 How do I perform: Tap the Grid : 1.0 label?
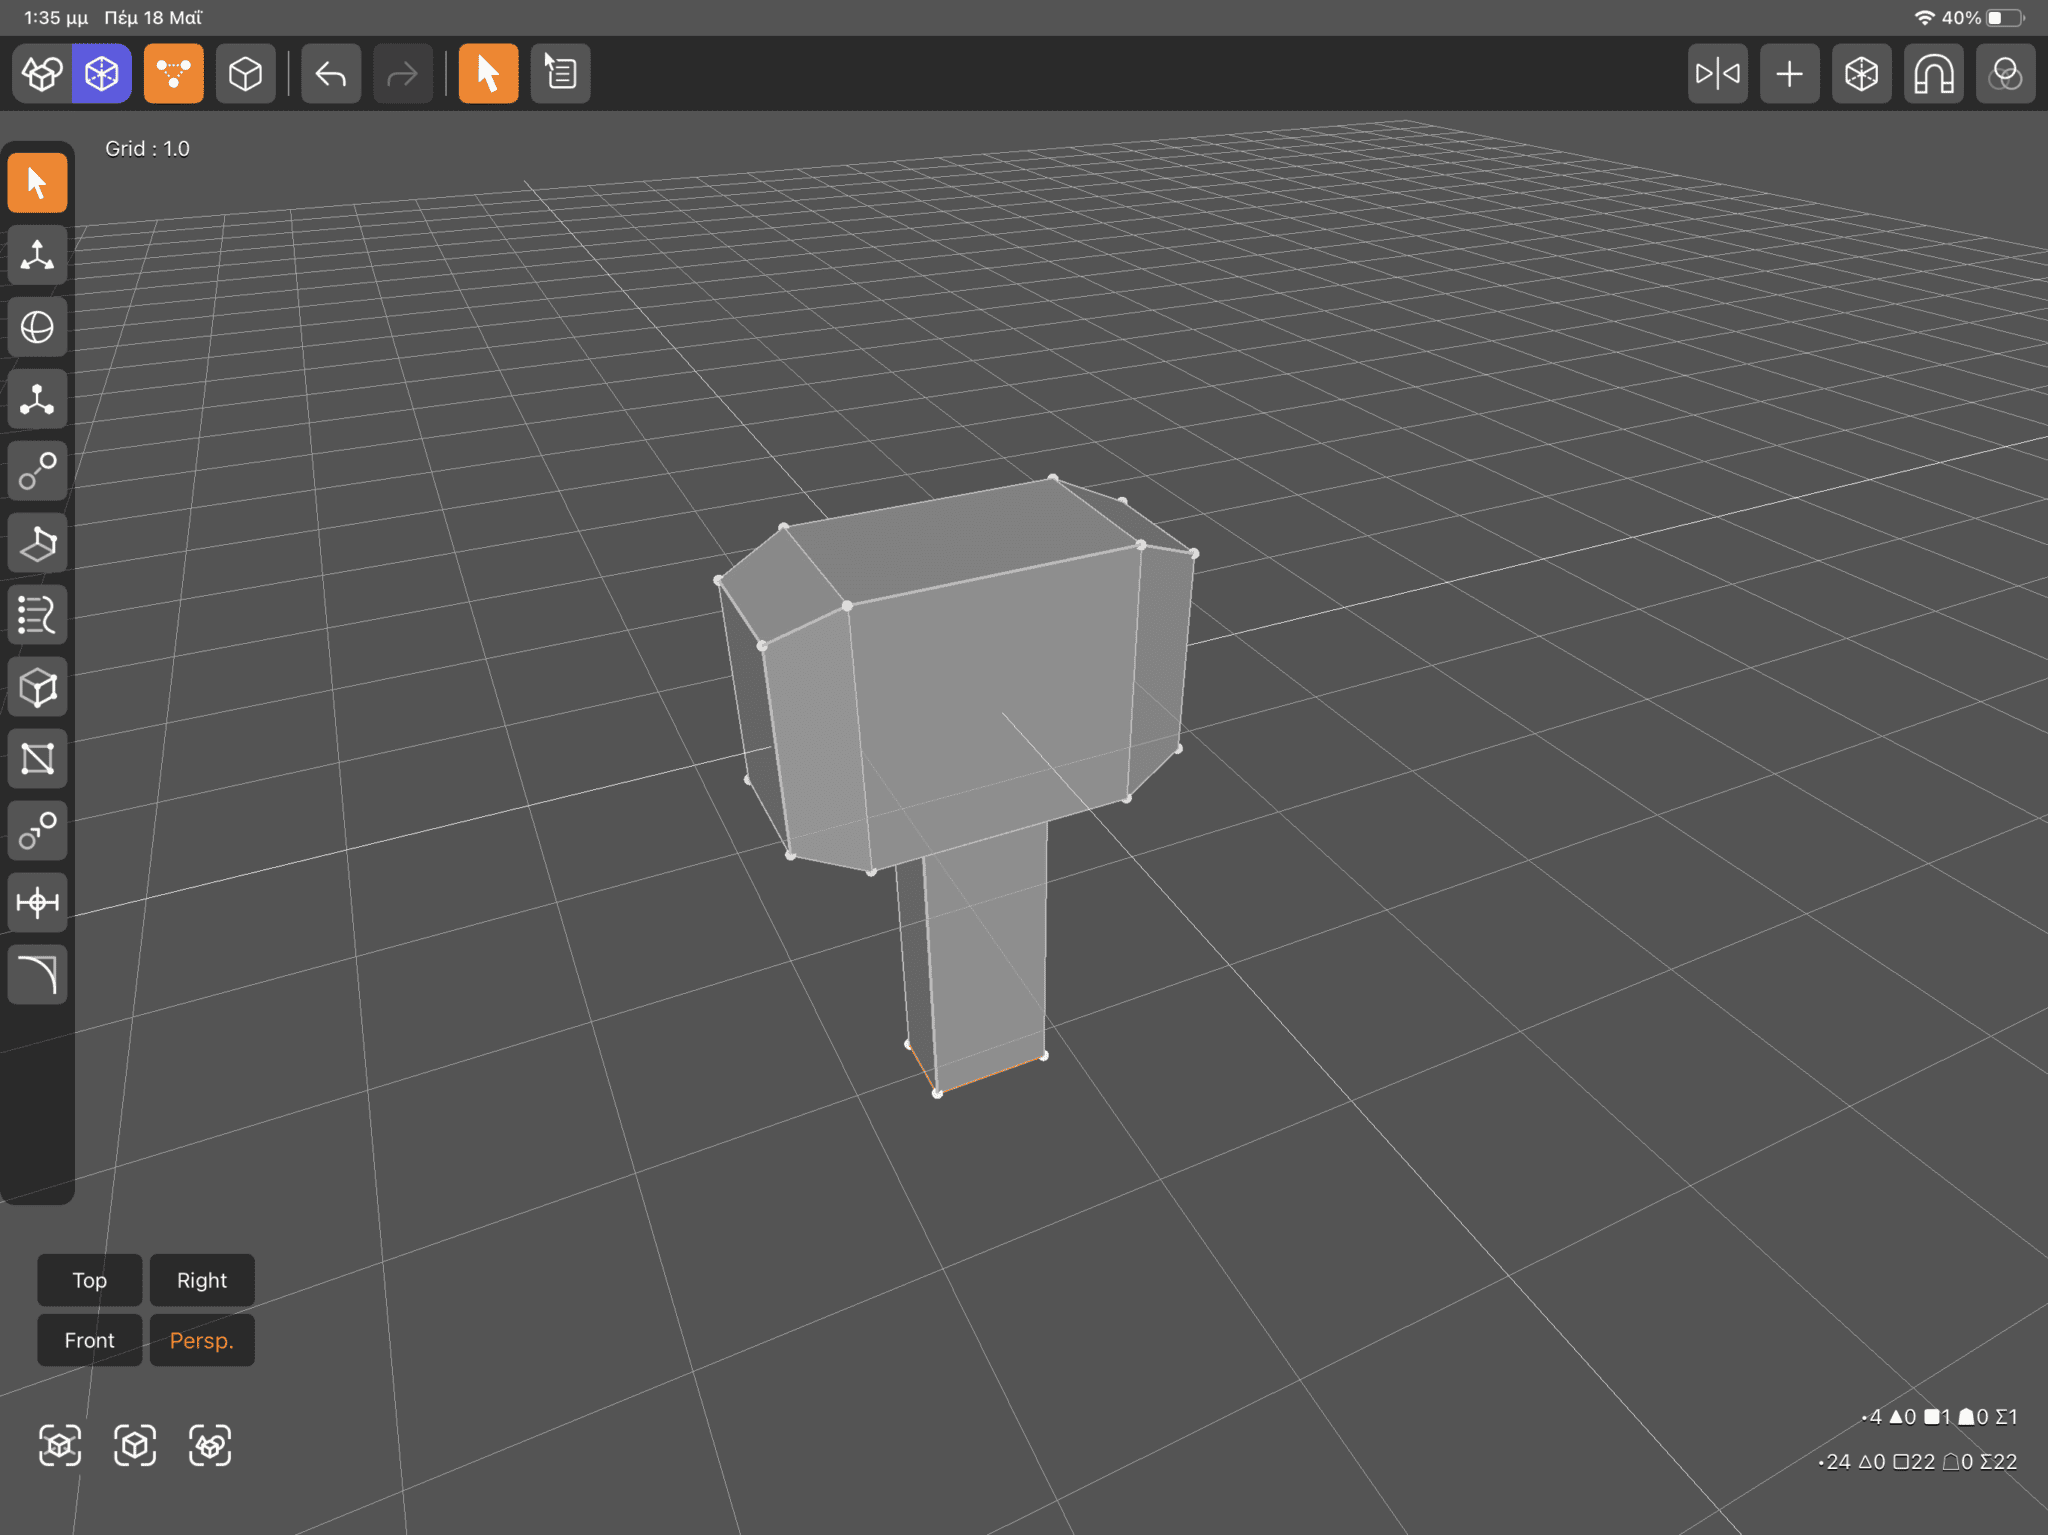coord(147,149)
